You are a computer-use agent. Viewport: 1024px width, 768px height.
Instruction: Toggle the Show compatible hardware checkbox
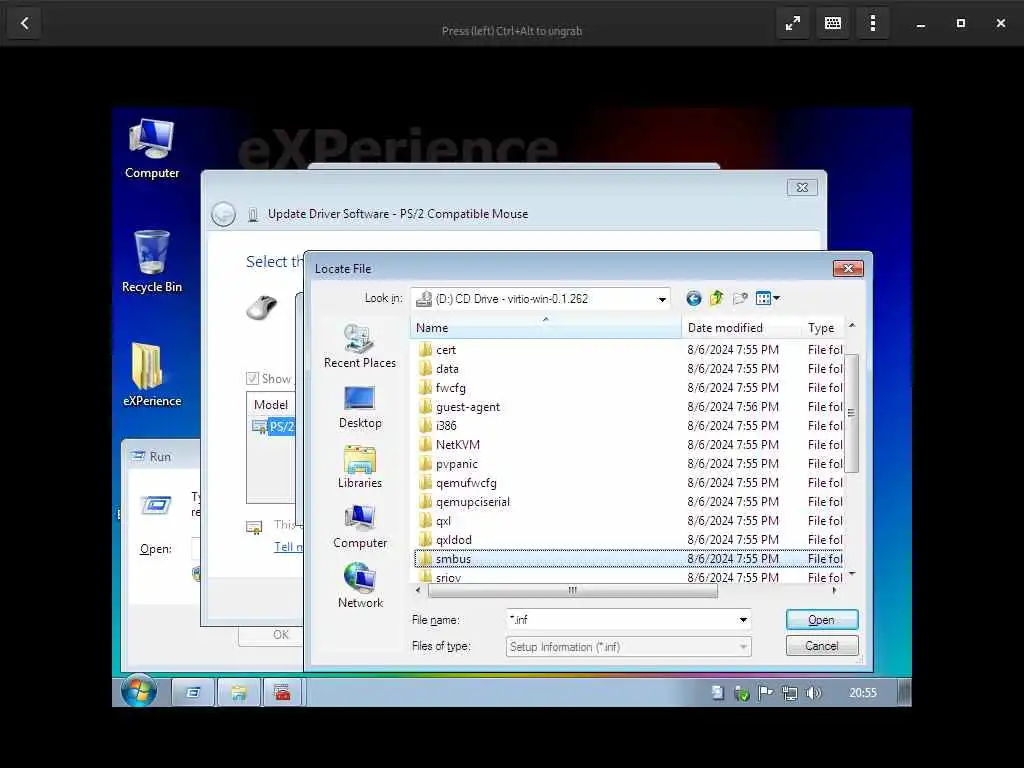tap(252, 378)
